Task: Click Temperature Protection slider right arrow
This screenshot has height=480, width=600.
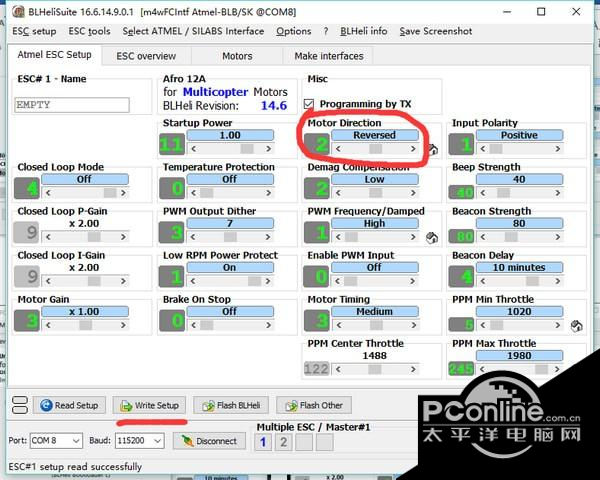Action: (268, 193)
